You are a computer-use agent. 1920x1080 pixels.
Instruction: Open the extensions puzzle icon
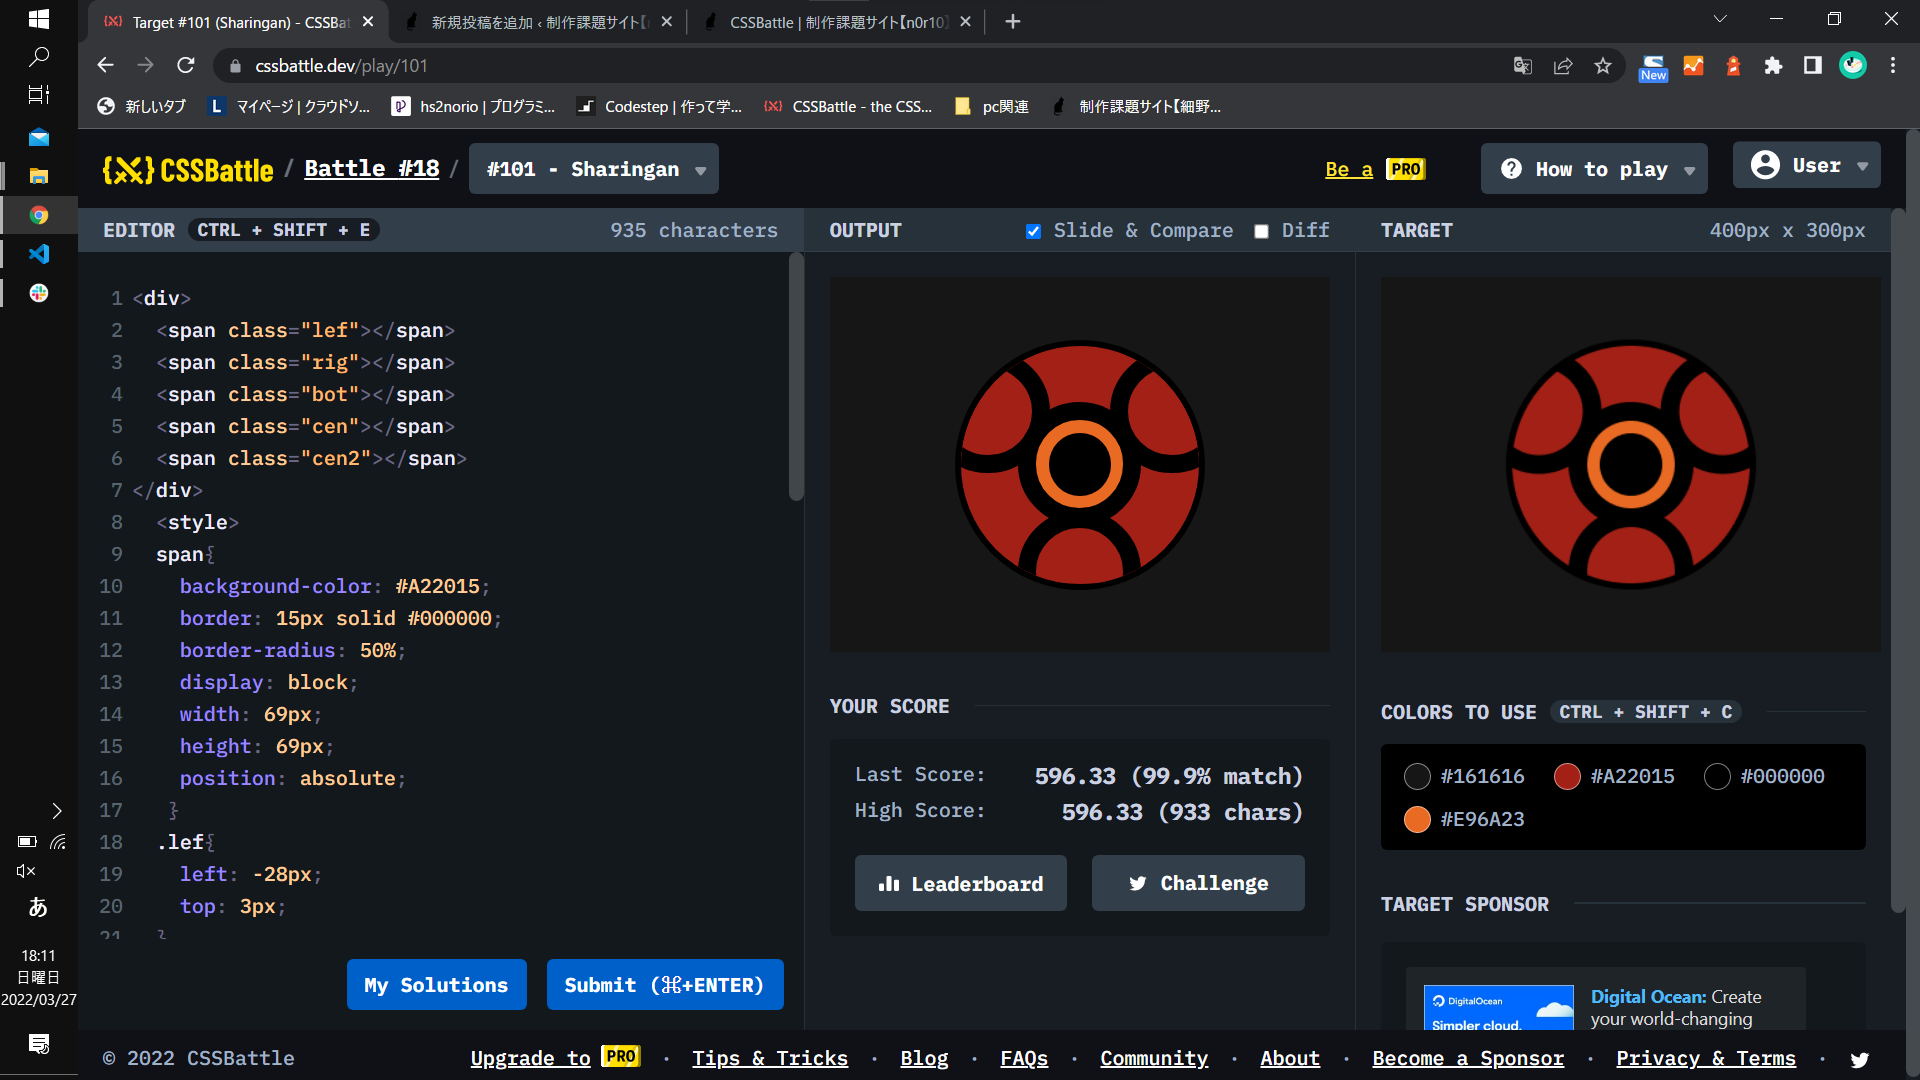pos(1773,66)
